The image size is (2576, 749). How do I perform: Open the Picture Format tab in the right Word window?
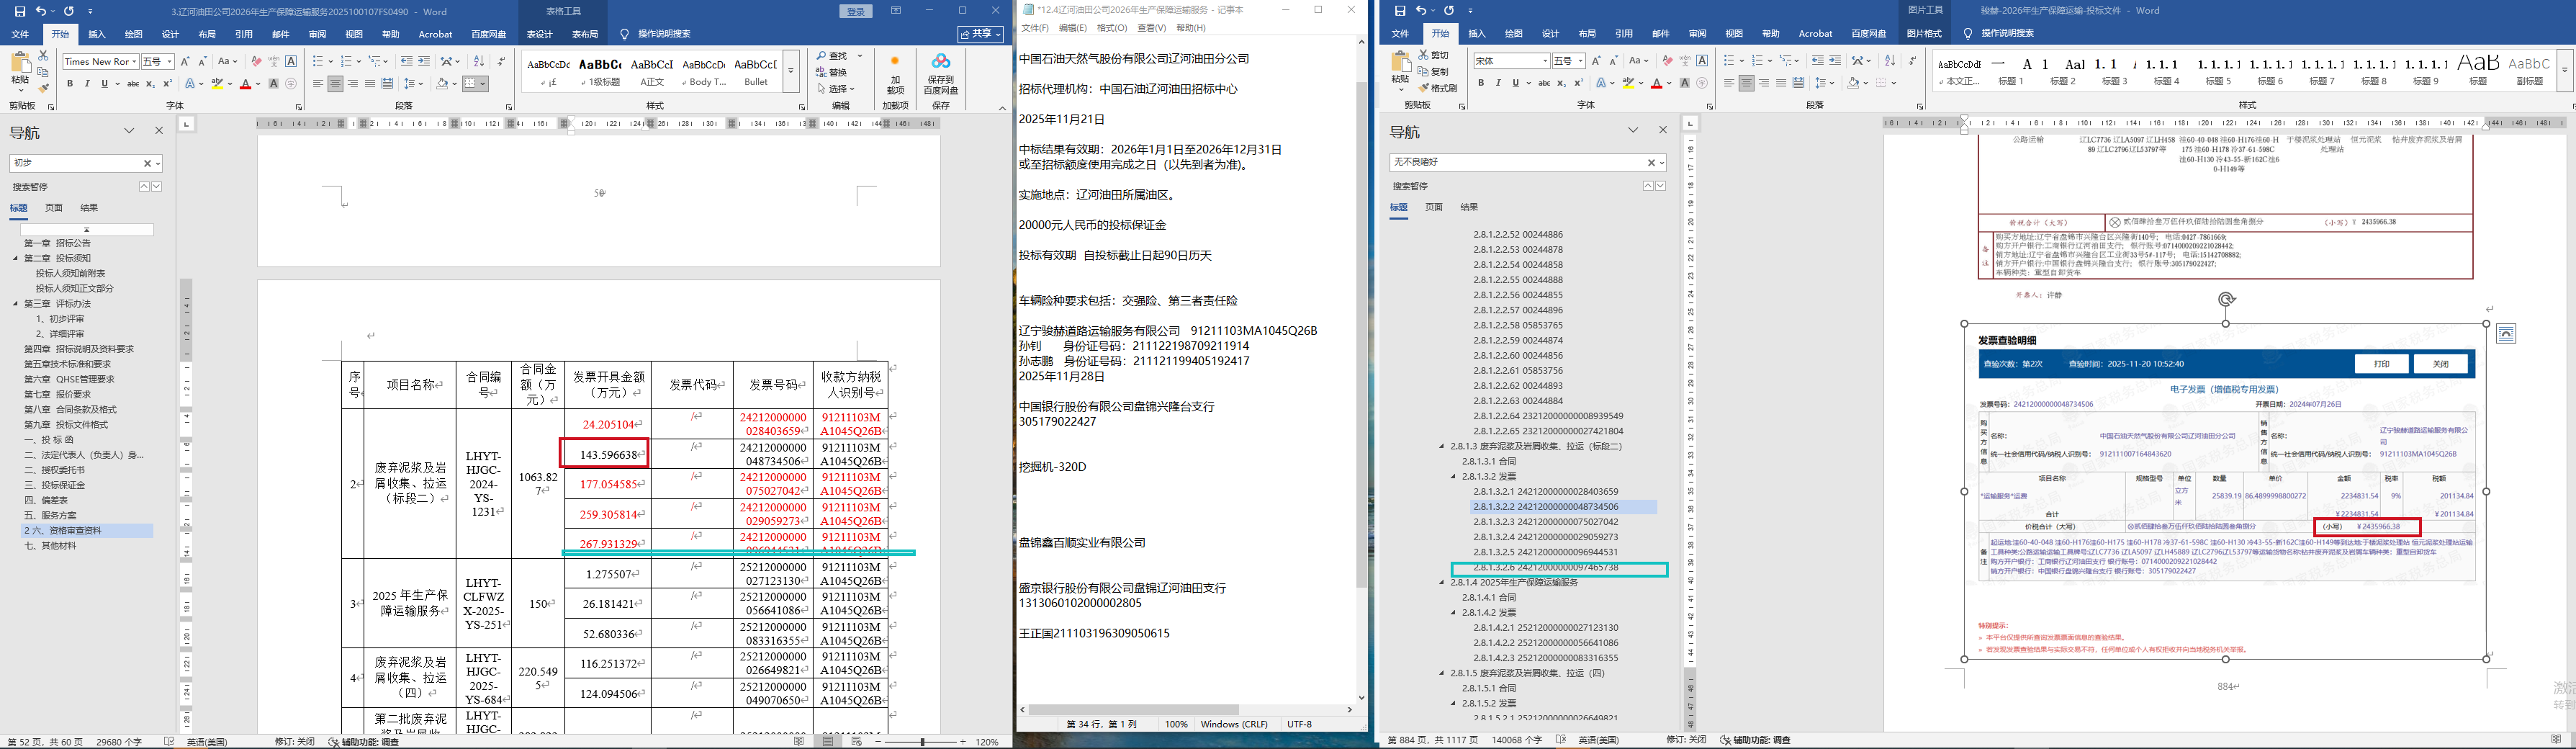point(1923,34)
